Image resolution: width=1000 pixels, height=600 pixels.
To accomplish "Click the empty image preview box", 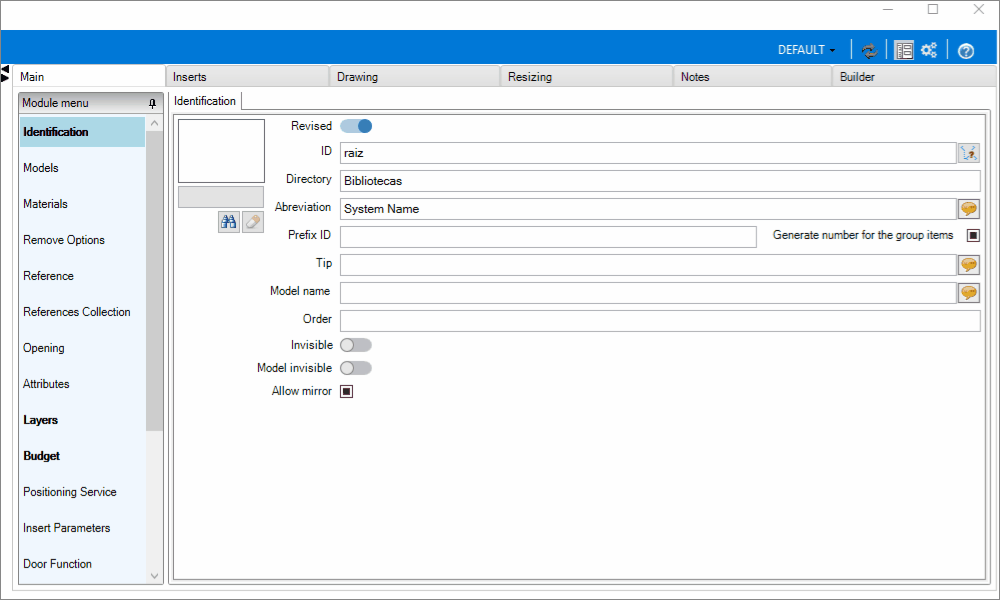I will click(x=221, y=151).
